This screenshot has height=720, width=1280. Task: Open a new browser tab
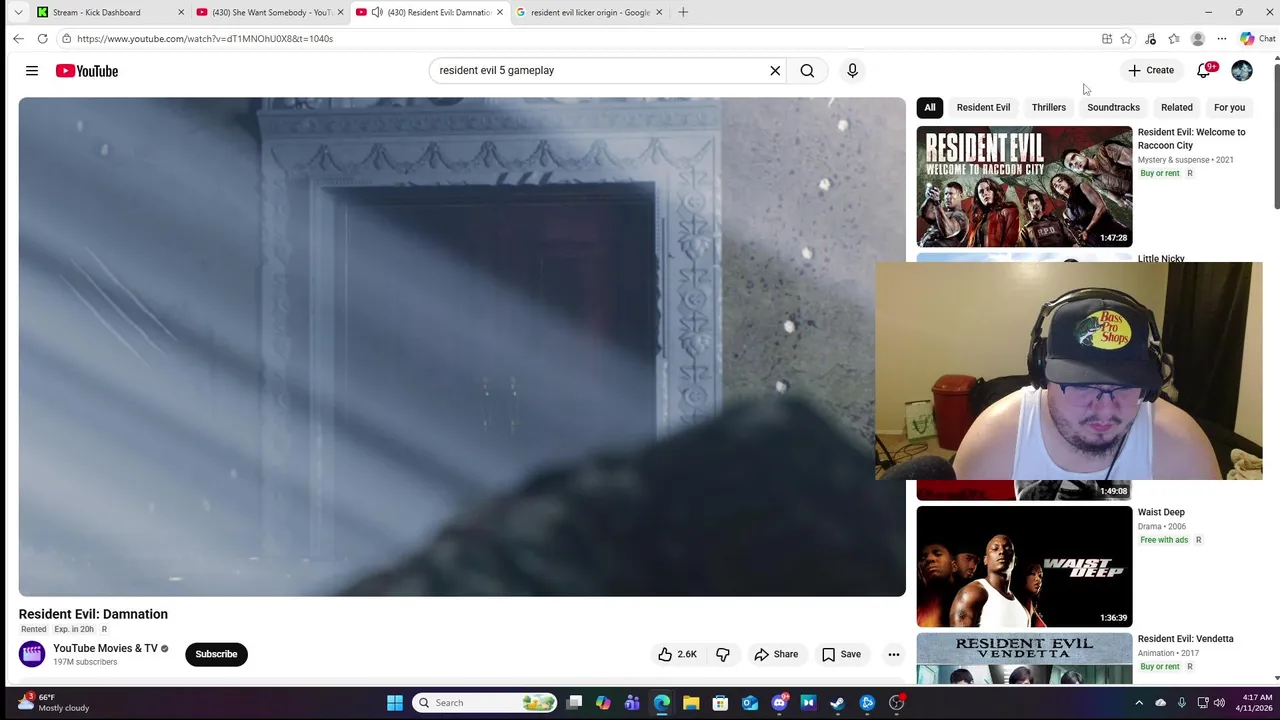[683, 12]
